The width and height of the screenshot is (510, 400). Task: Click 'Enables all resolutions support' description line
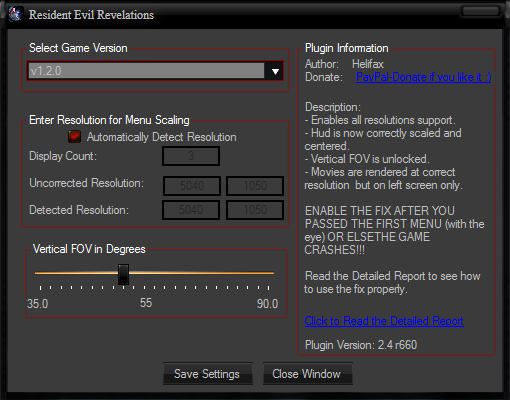[x=380, y=120]
